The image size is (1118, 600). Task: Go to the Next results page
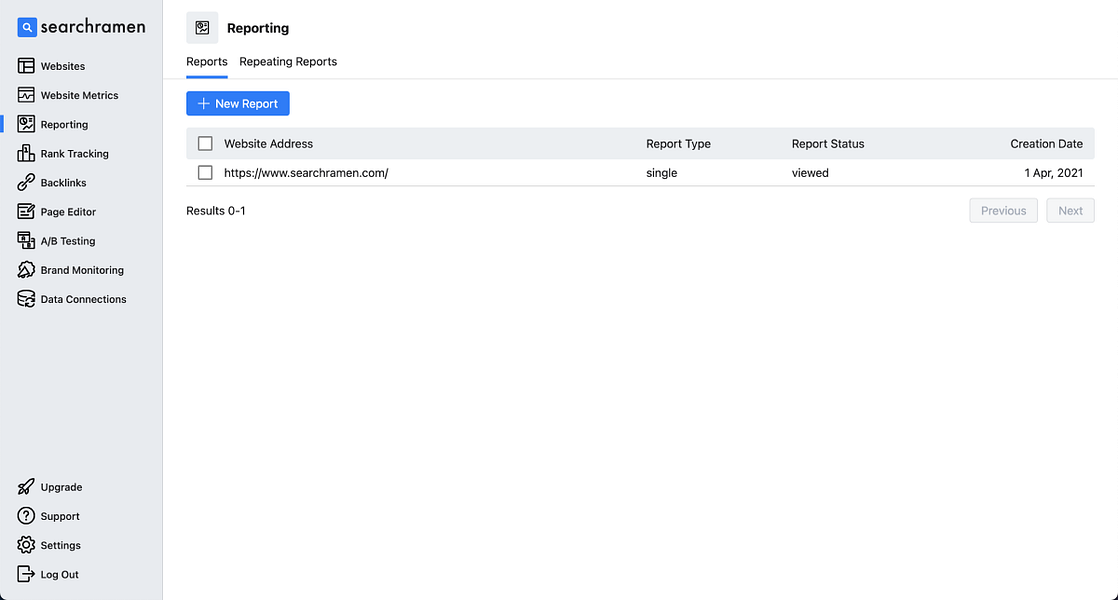1070,210
